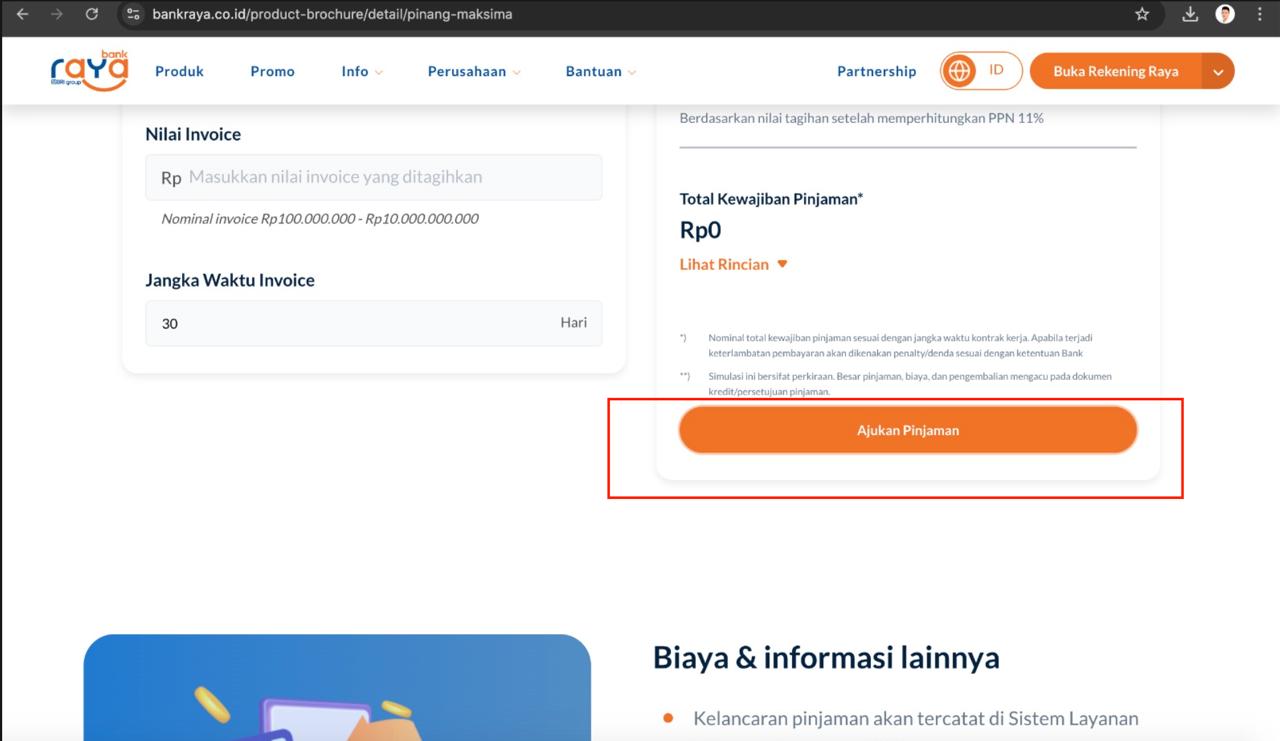
Task: Open the Promo menu item
Action: tap(272, 71)
